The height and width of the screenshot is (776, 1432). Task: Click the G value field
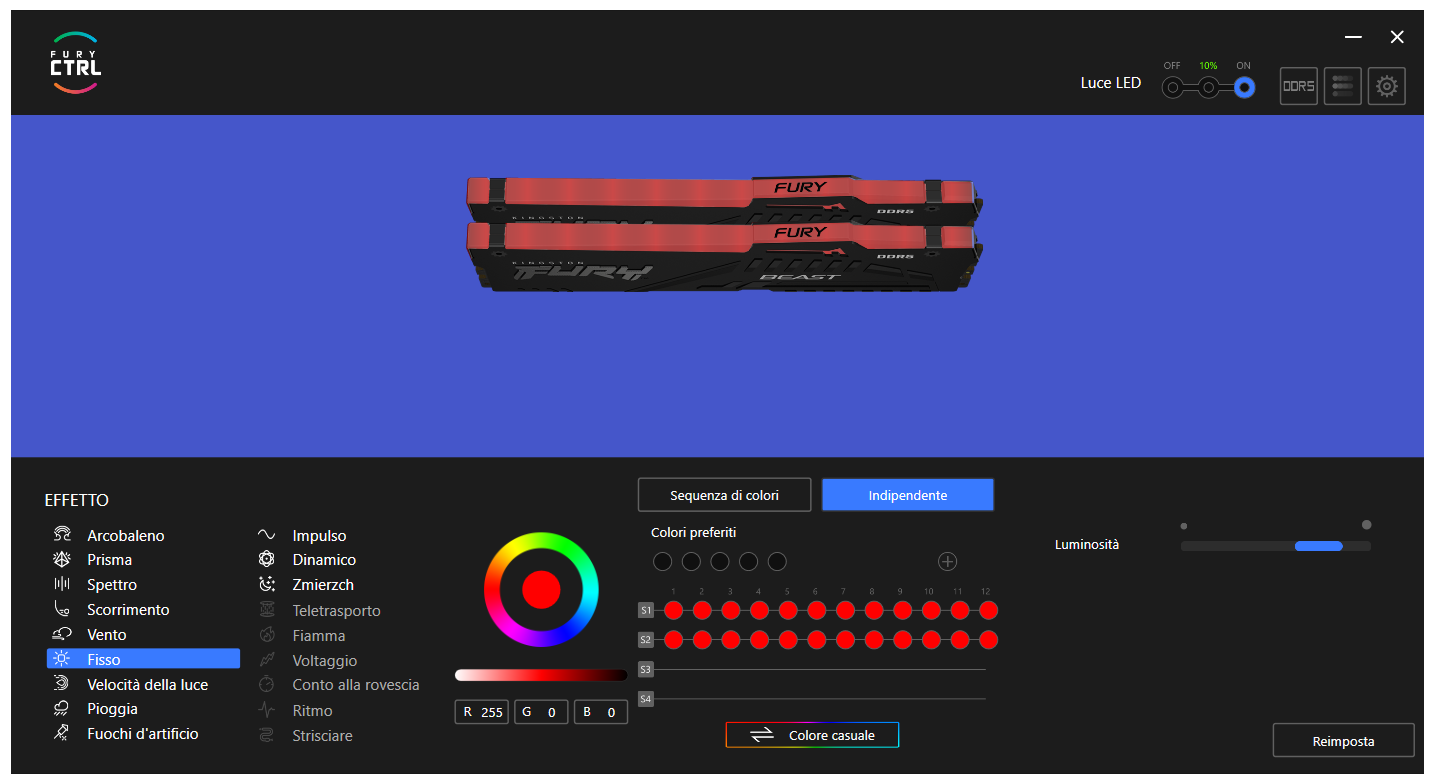coord(541,712)
